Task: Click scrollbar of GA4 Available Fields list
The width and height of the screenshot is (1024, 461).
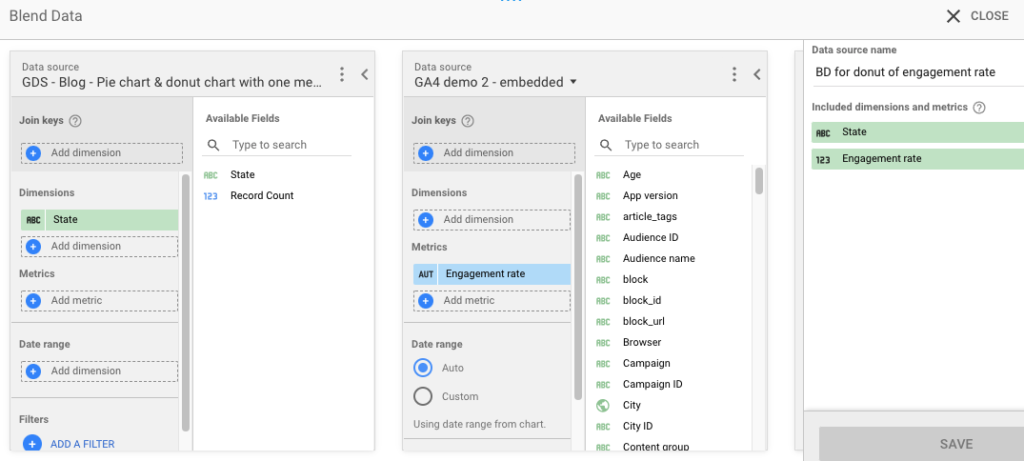Action: [x=759, y=181]
